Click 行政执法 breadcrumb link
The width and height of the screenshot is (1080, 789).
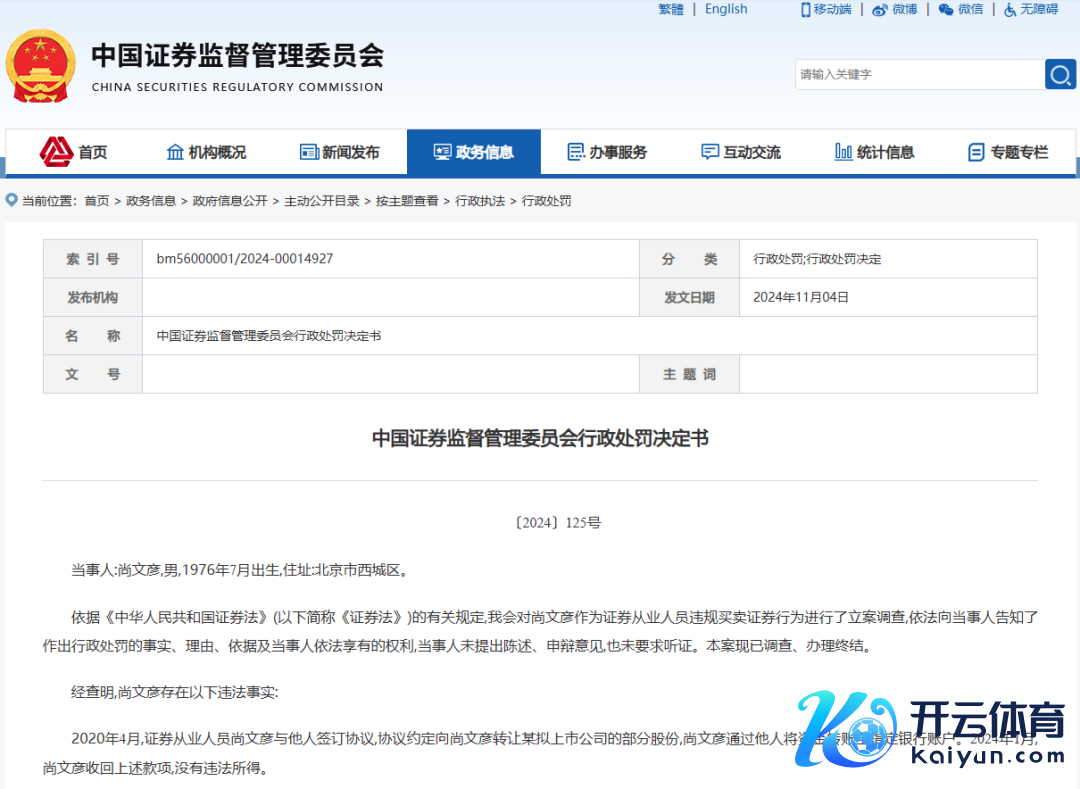tap(480, 201)
